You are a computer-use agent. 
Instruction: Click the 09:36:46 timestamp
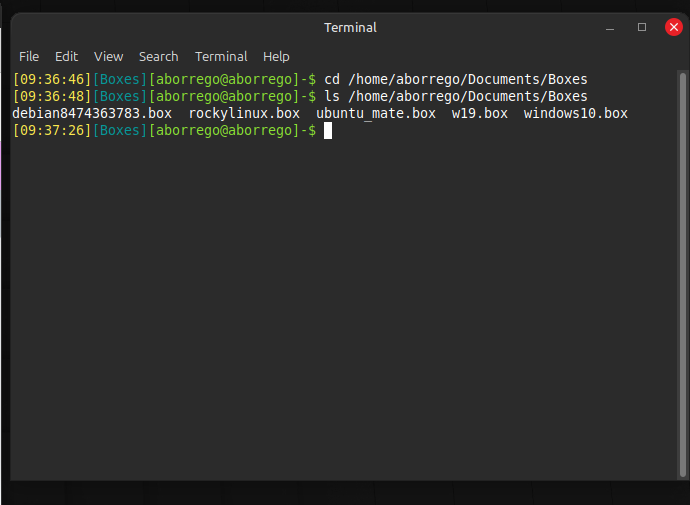pyautogui.click(x=52, y=79)
